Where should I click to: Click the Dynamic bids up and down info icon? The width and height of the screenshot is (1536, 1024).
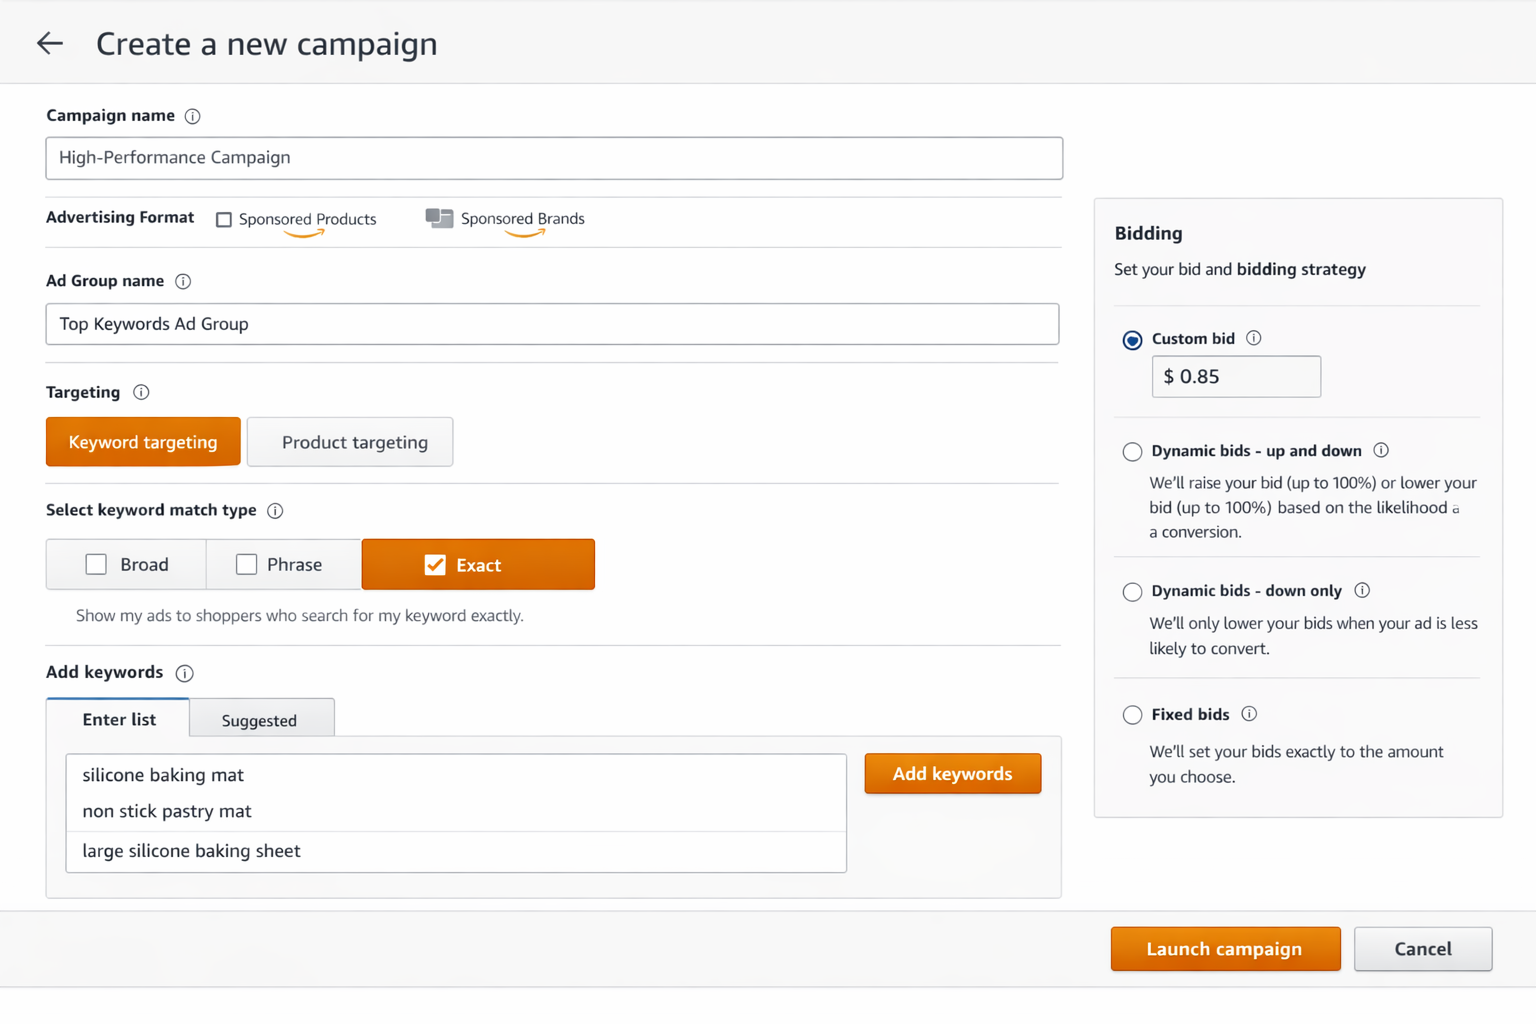click(x=1381, y=450)
